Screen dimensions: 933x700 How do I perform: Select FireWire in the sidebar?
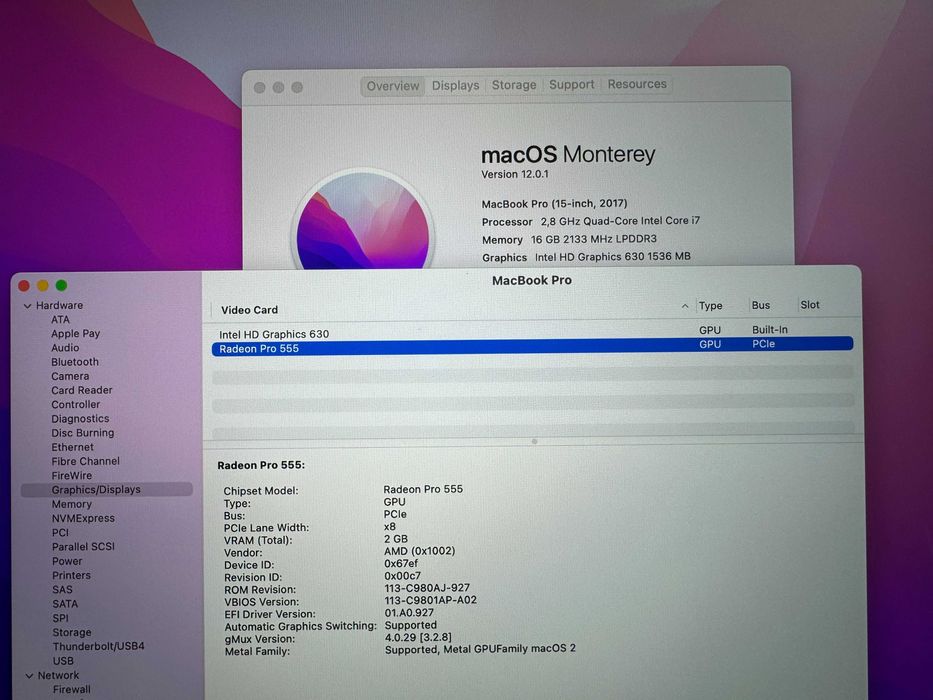coord(72,476)
